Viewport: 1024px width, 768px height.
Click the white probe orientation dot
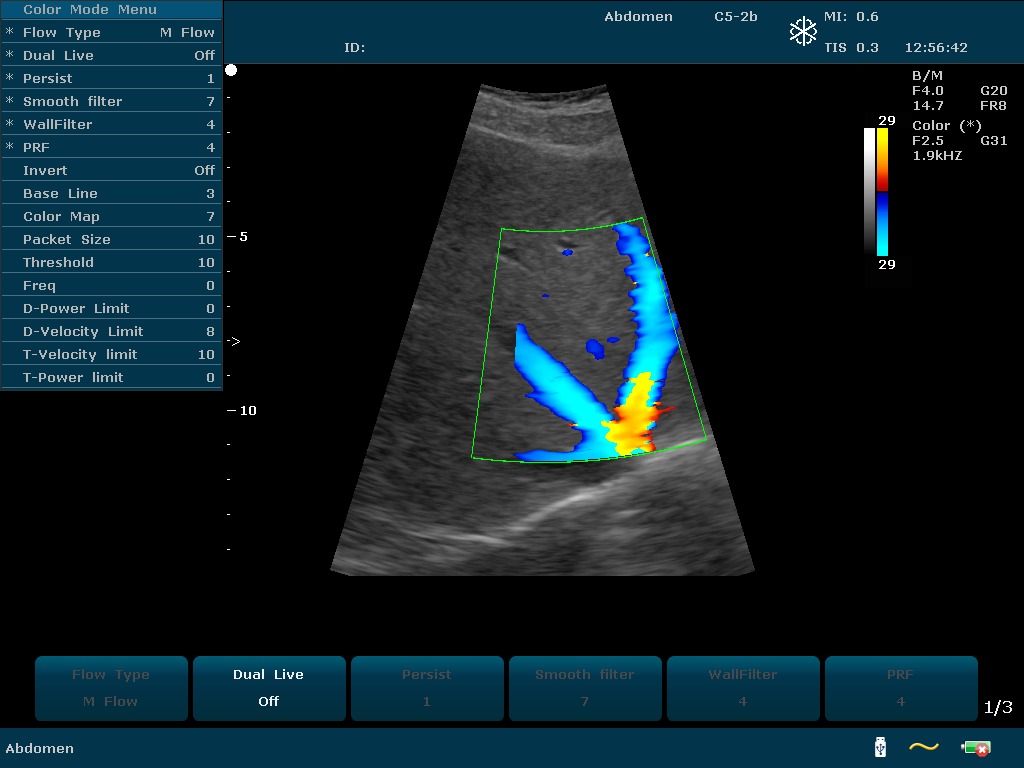(x=231, y=70)
